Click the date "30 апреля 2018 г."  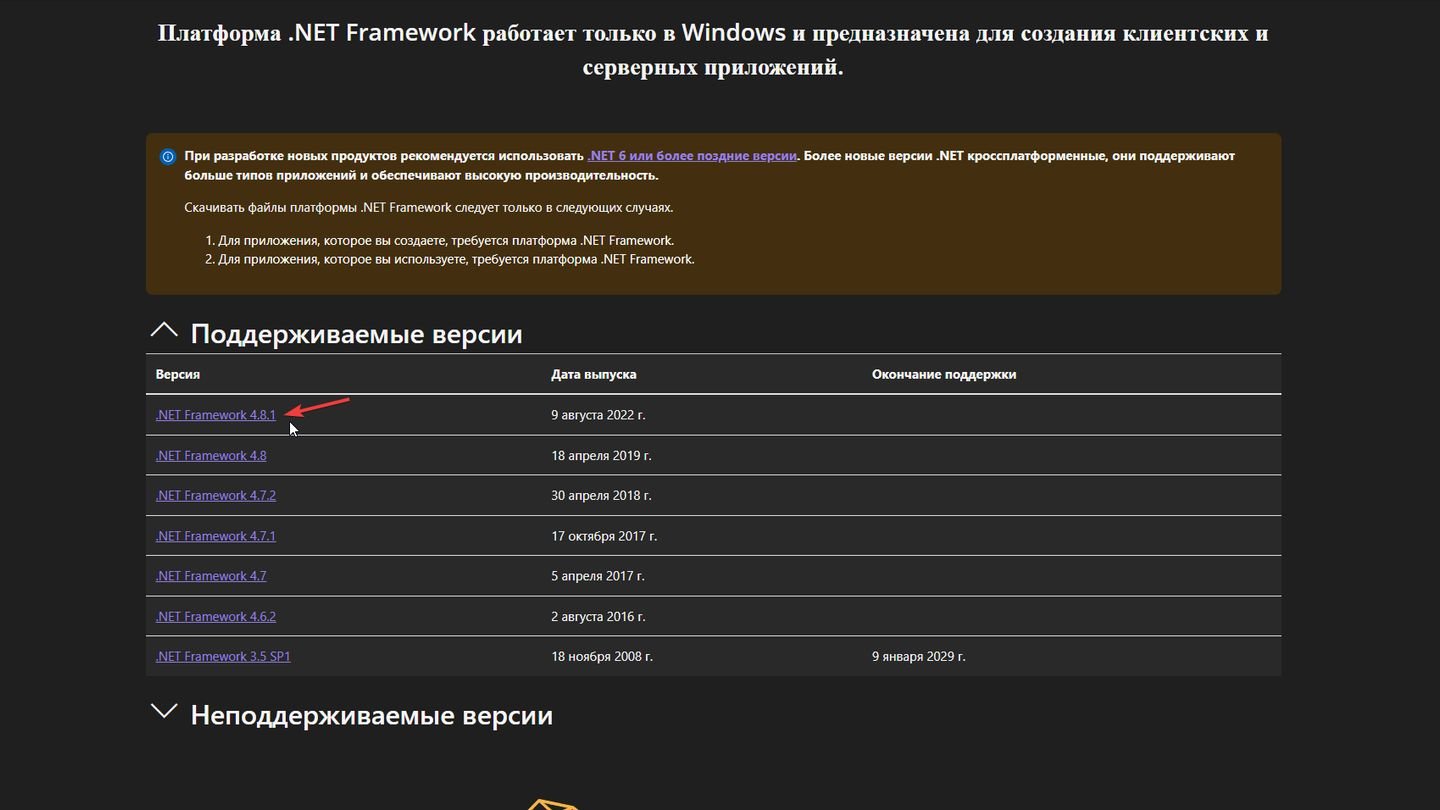pyautogui.click(x=601, y=495)
